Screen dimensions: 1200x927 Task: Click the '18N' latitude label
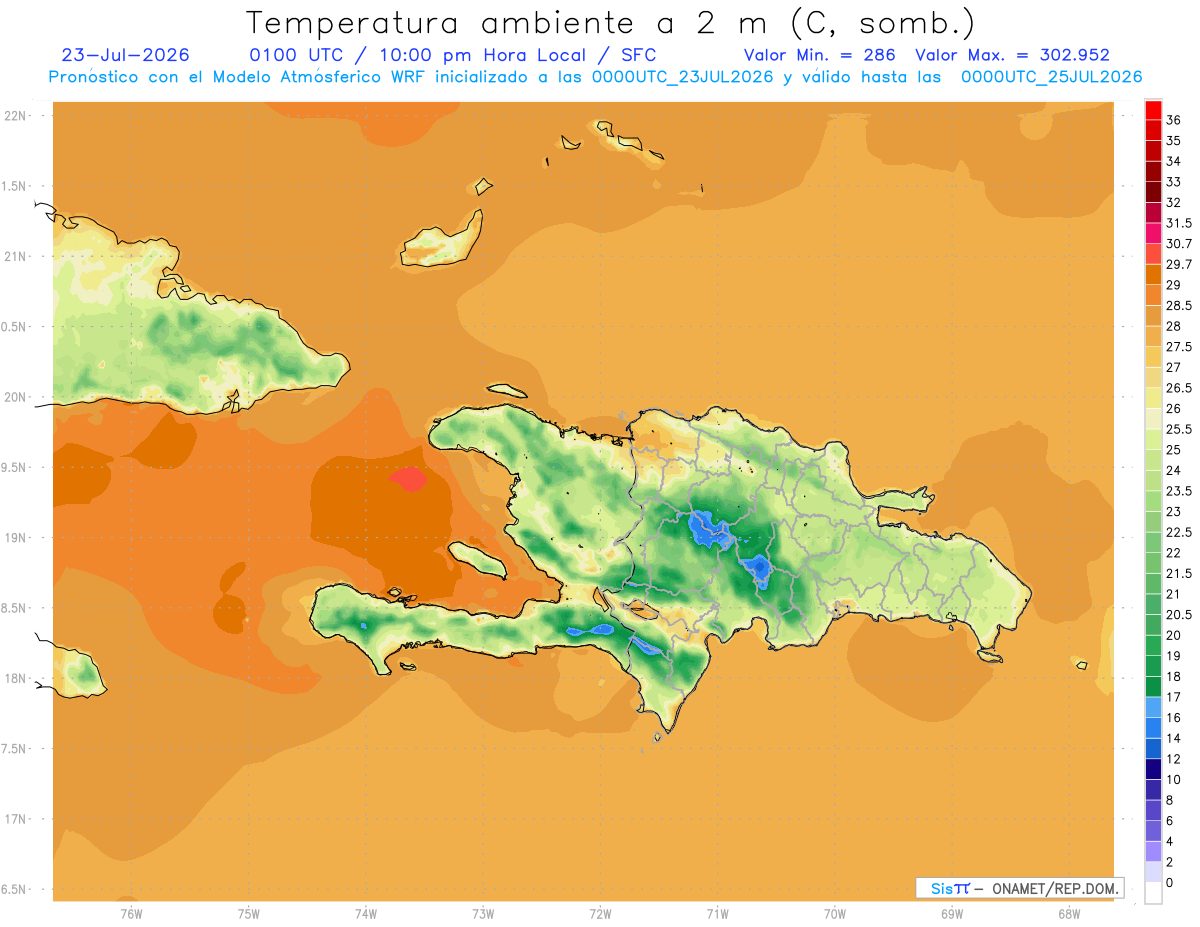click(14, 679)
